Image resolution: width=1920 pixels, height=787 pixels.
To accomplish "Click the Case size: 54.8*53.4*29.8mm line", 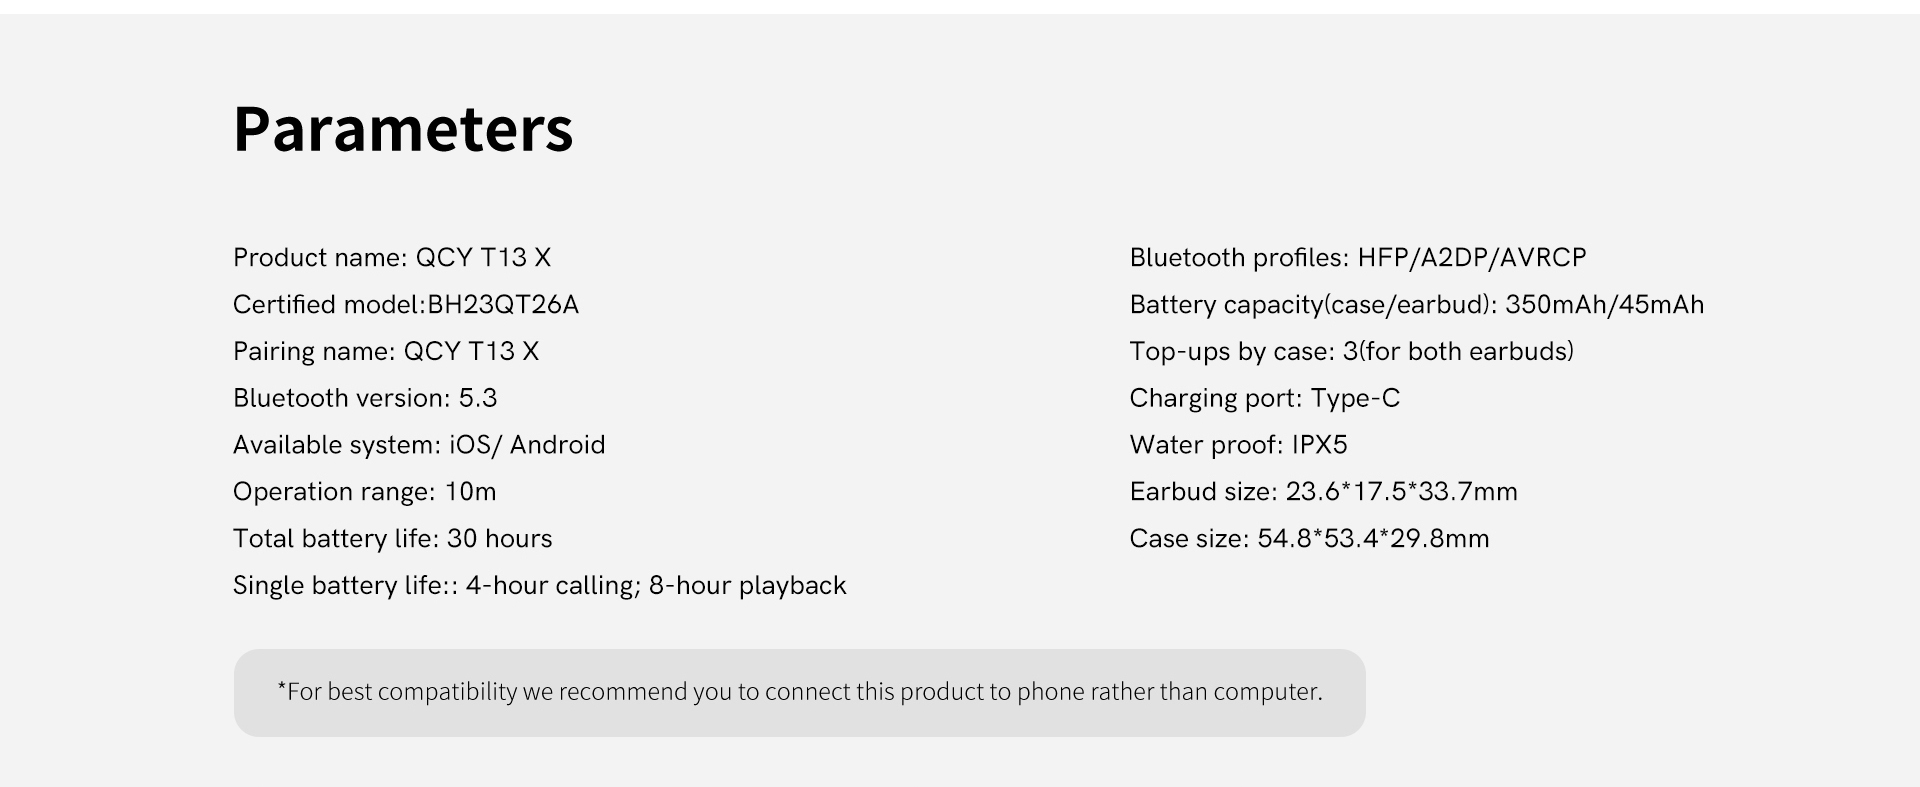I will point(1309,539).
